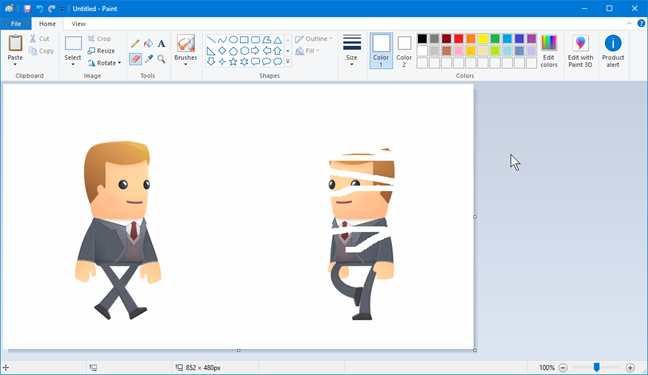Click the Product alert button
This screenshot has height=375, width=648.
(x=613, y=51)
